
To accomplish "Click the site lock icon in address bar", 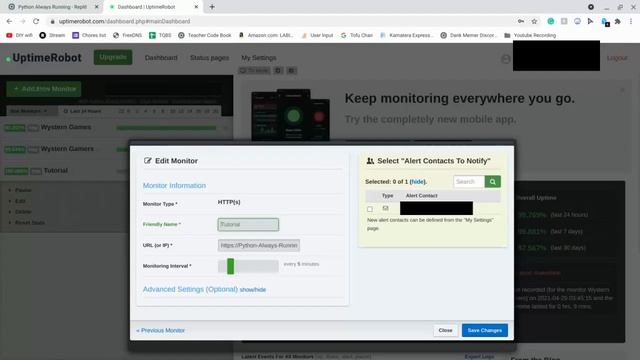I will [52, 21].
